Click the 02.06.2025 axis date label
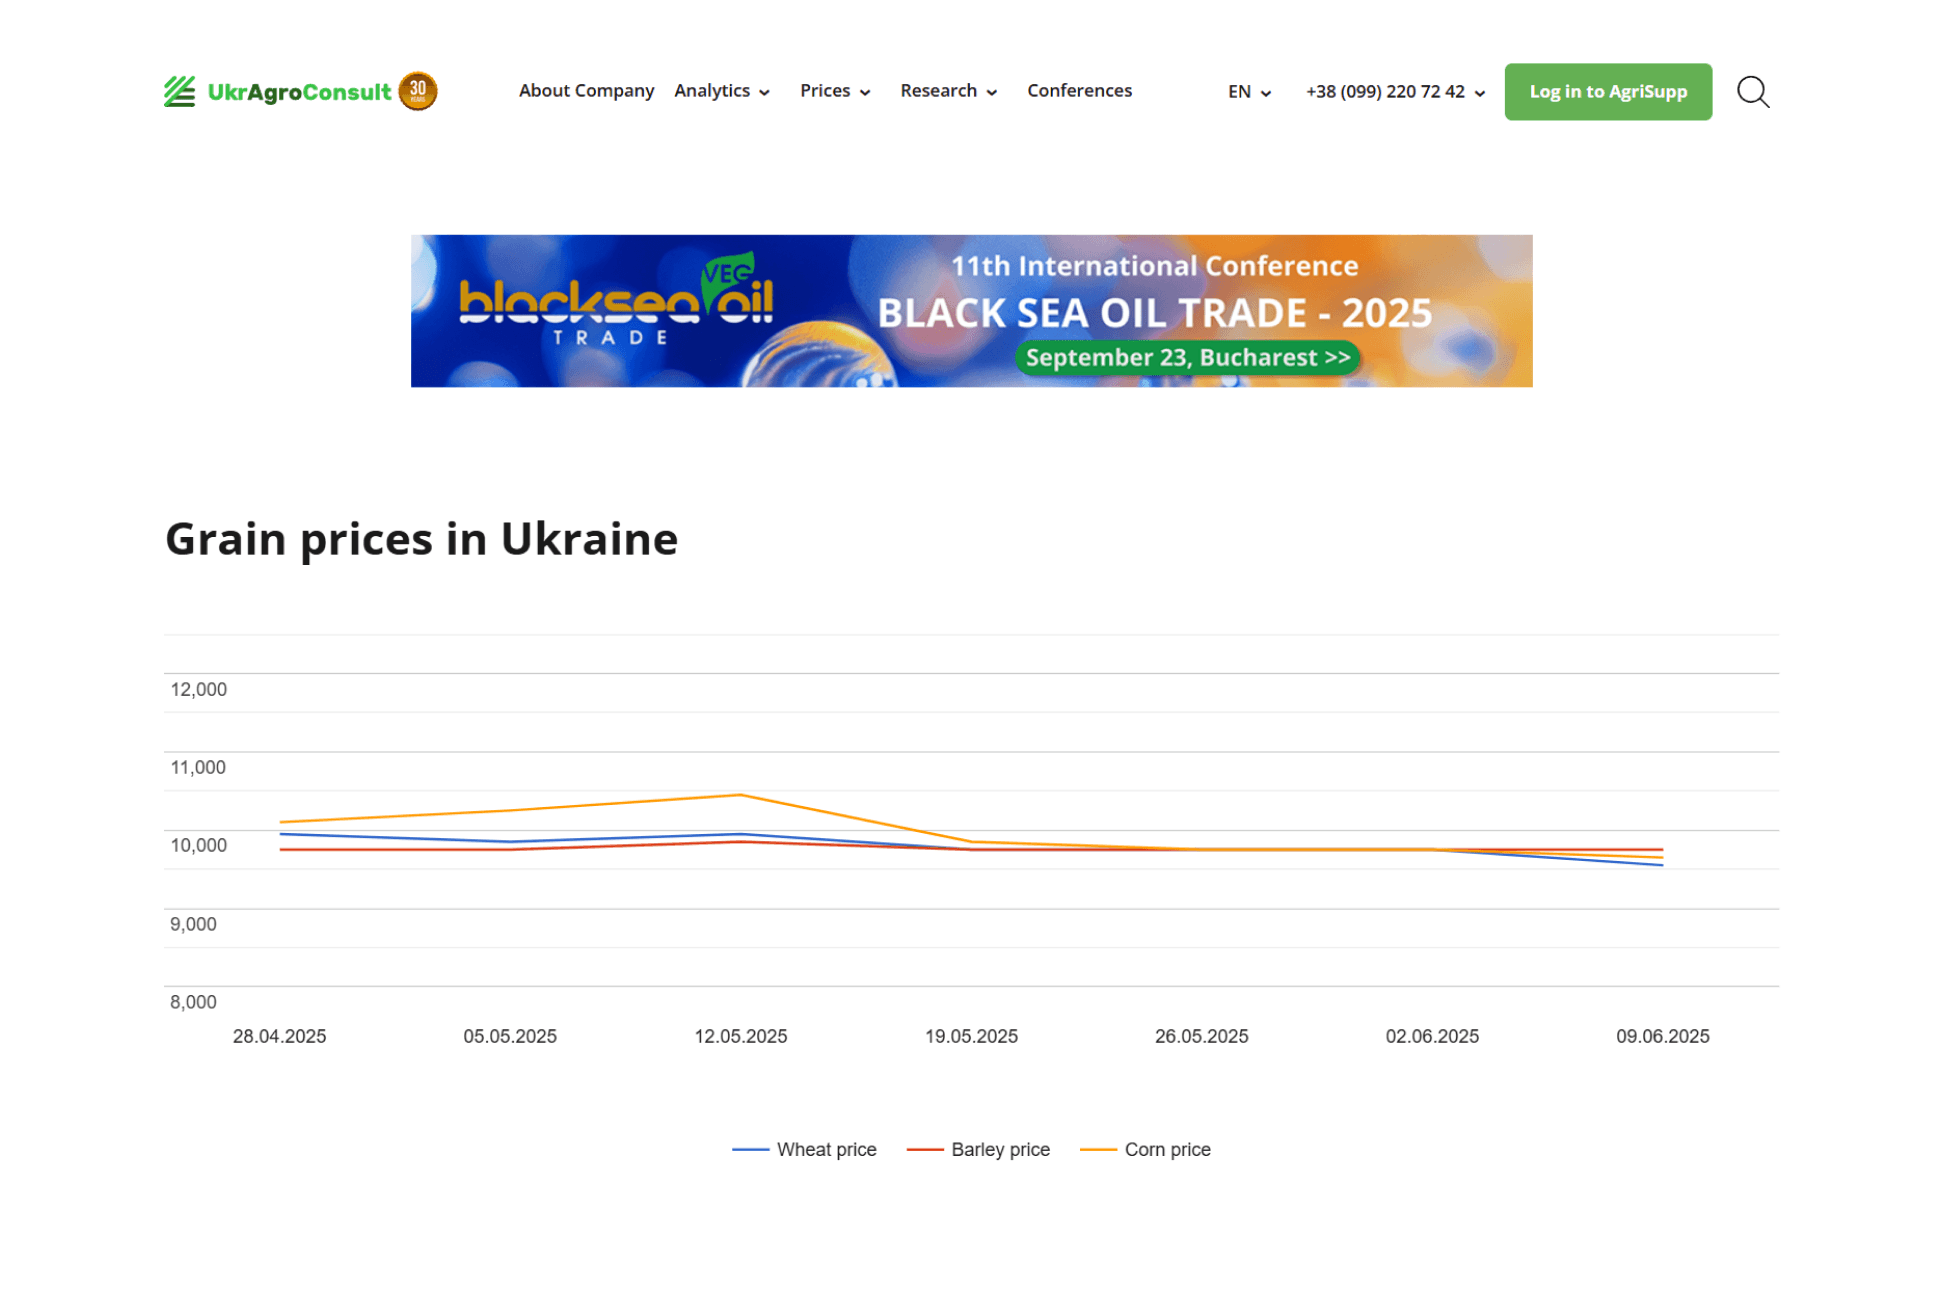Viewport: 1941px width, 1296px height. pos(1432,1037)
